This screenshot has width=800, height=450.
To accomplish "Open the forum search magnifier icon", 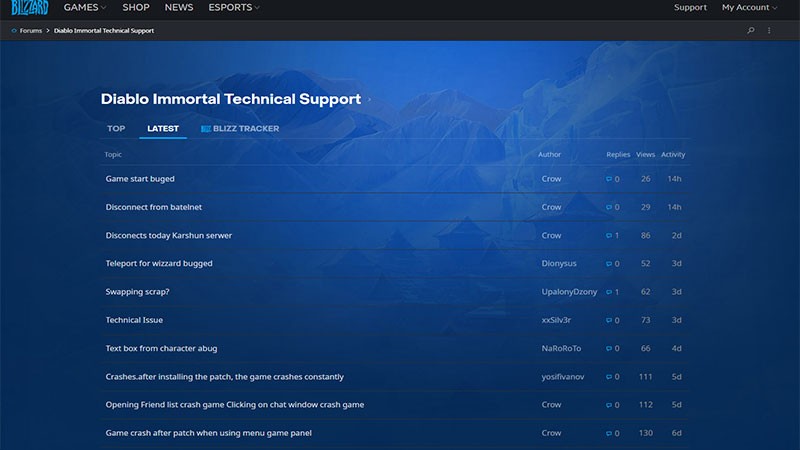I will pyautogui.click(x=751, y=31).
